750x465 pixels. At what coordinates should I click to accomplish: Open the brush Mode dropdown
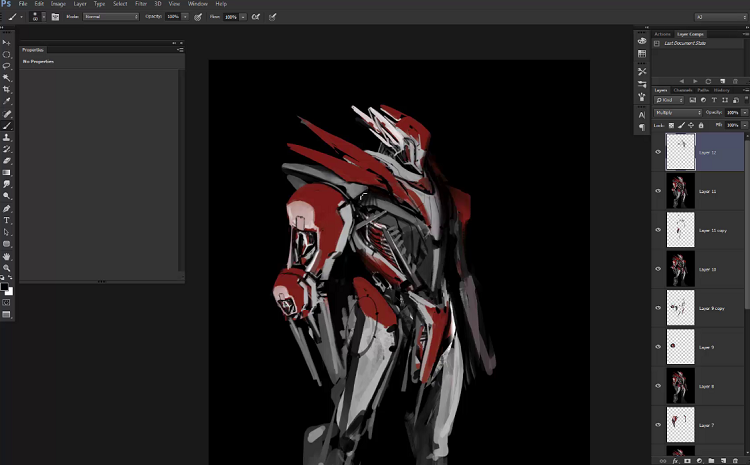[111, 16]
